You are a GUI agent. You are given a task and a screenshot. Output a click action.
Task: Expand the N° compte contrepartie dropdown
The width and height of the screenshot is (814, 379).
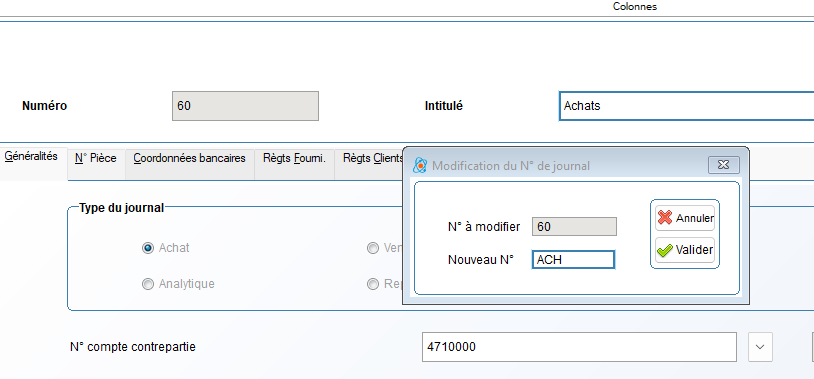pos(760,347)
